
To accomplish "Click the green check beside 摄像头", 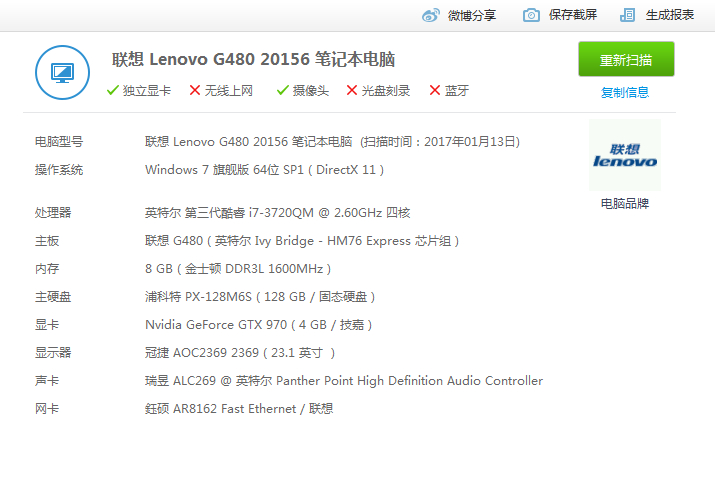I will (283, 90).
